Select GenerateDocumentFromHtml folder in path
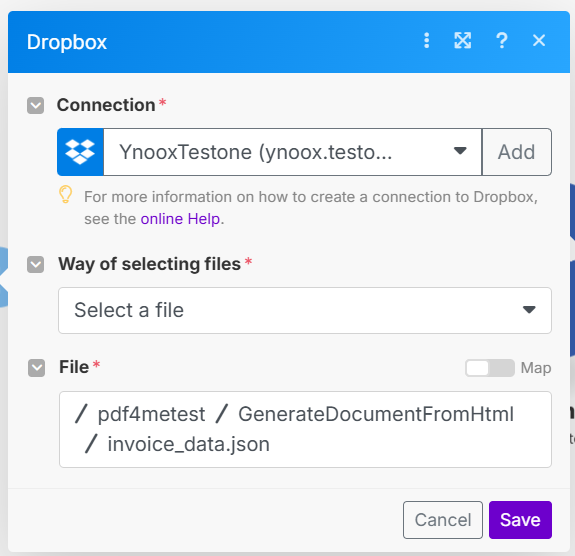Screen dimensions: 575x556 (x=376, y=414)
